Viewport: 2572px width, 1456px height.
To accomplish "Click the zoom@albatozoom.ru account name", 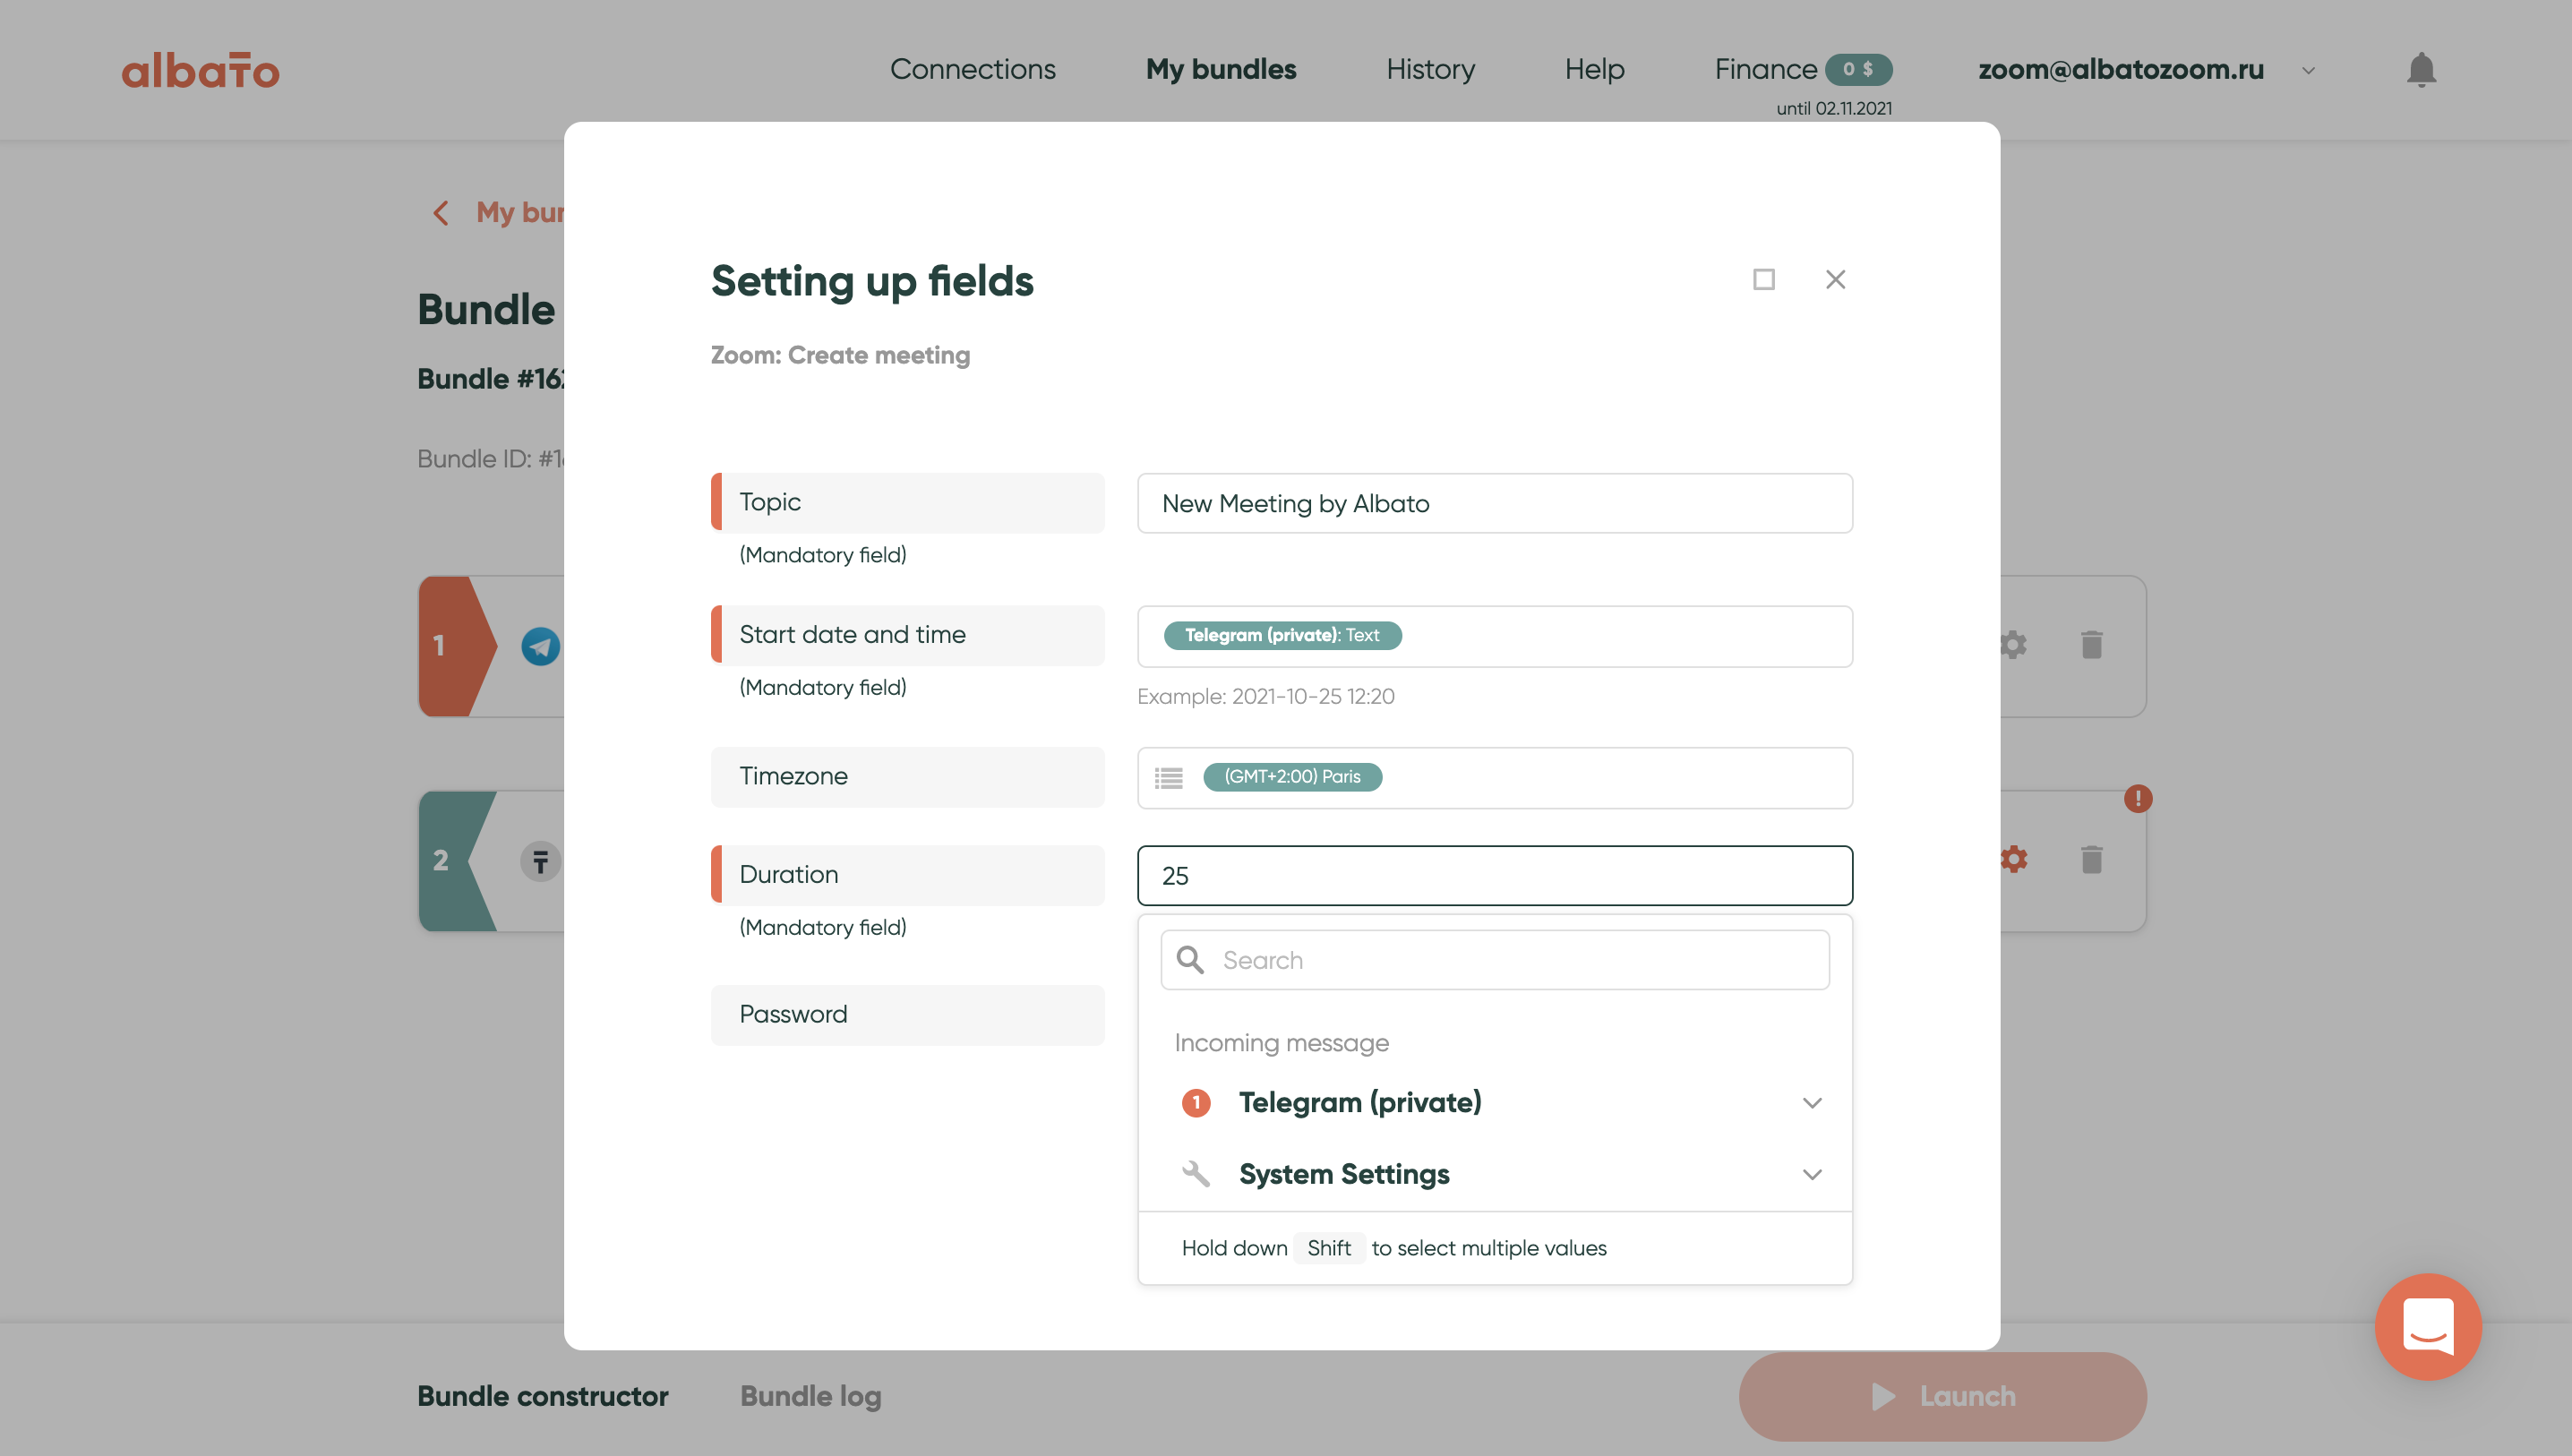I will [2121, 69].
